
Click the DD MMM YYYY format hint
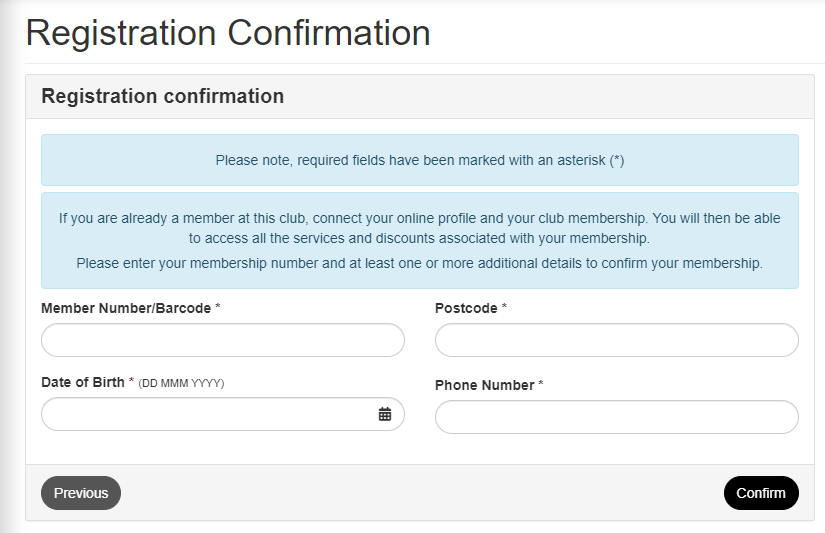181,383
